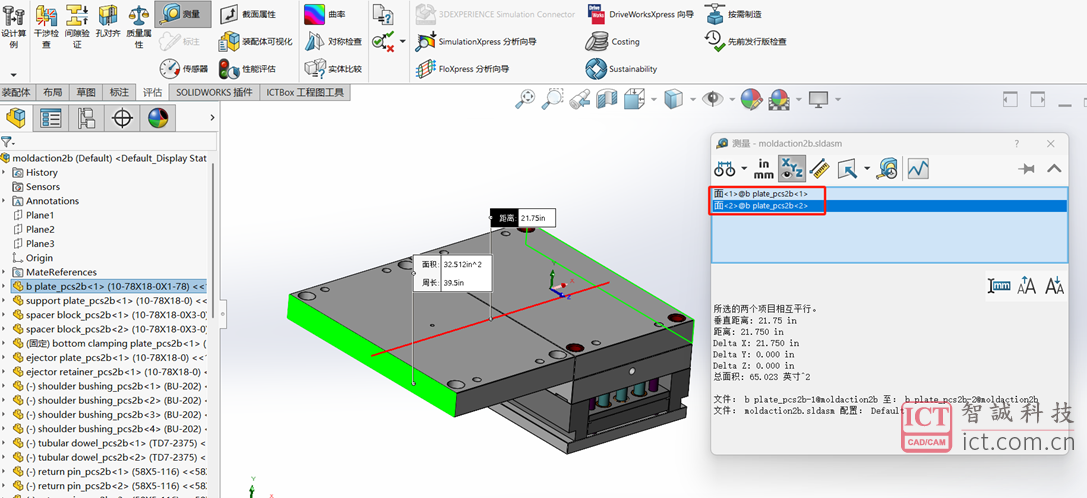Switch to the 标注 tab
Screen dimensions: 1087x498
click(x=119, y=92)
